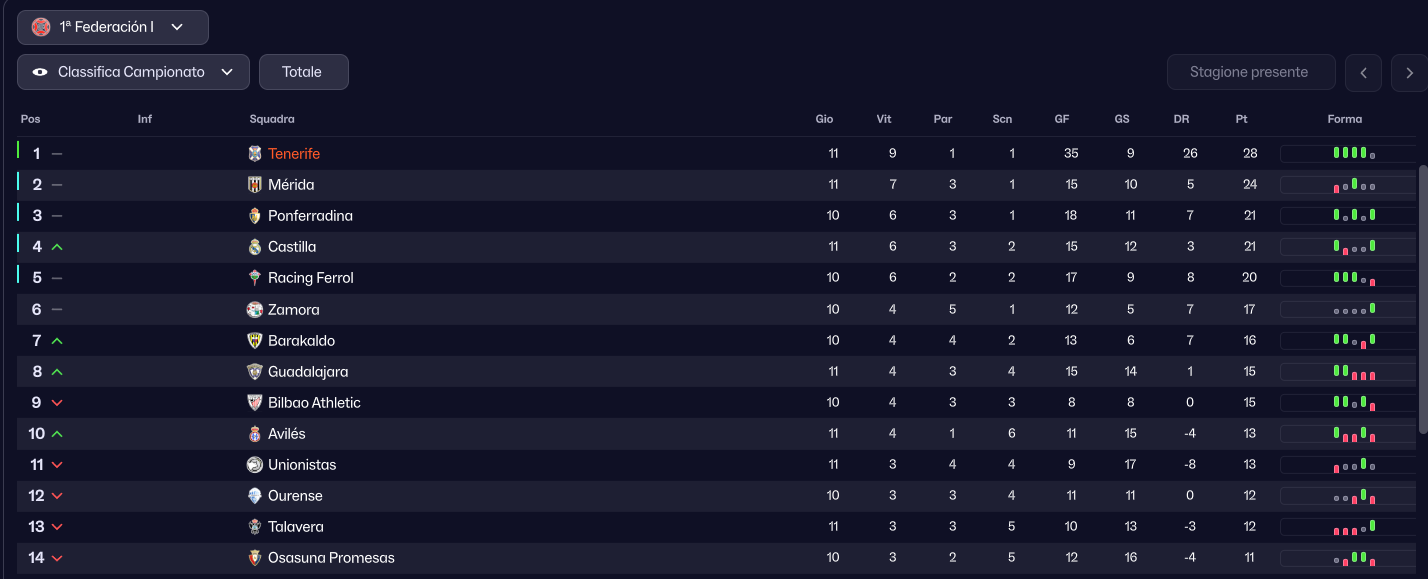Click the Unionistas club crest icon

254,465
